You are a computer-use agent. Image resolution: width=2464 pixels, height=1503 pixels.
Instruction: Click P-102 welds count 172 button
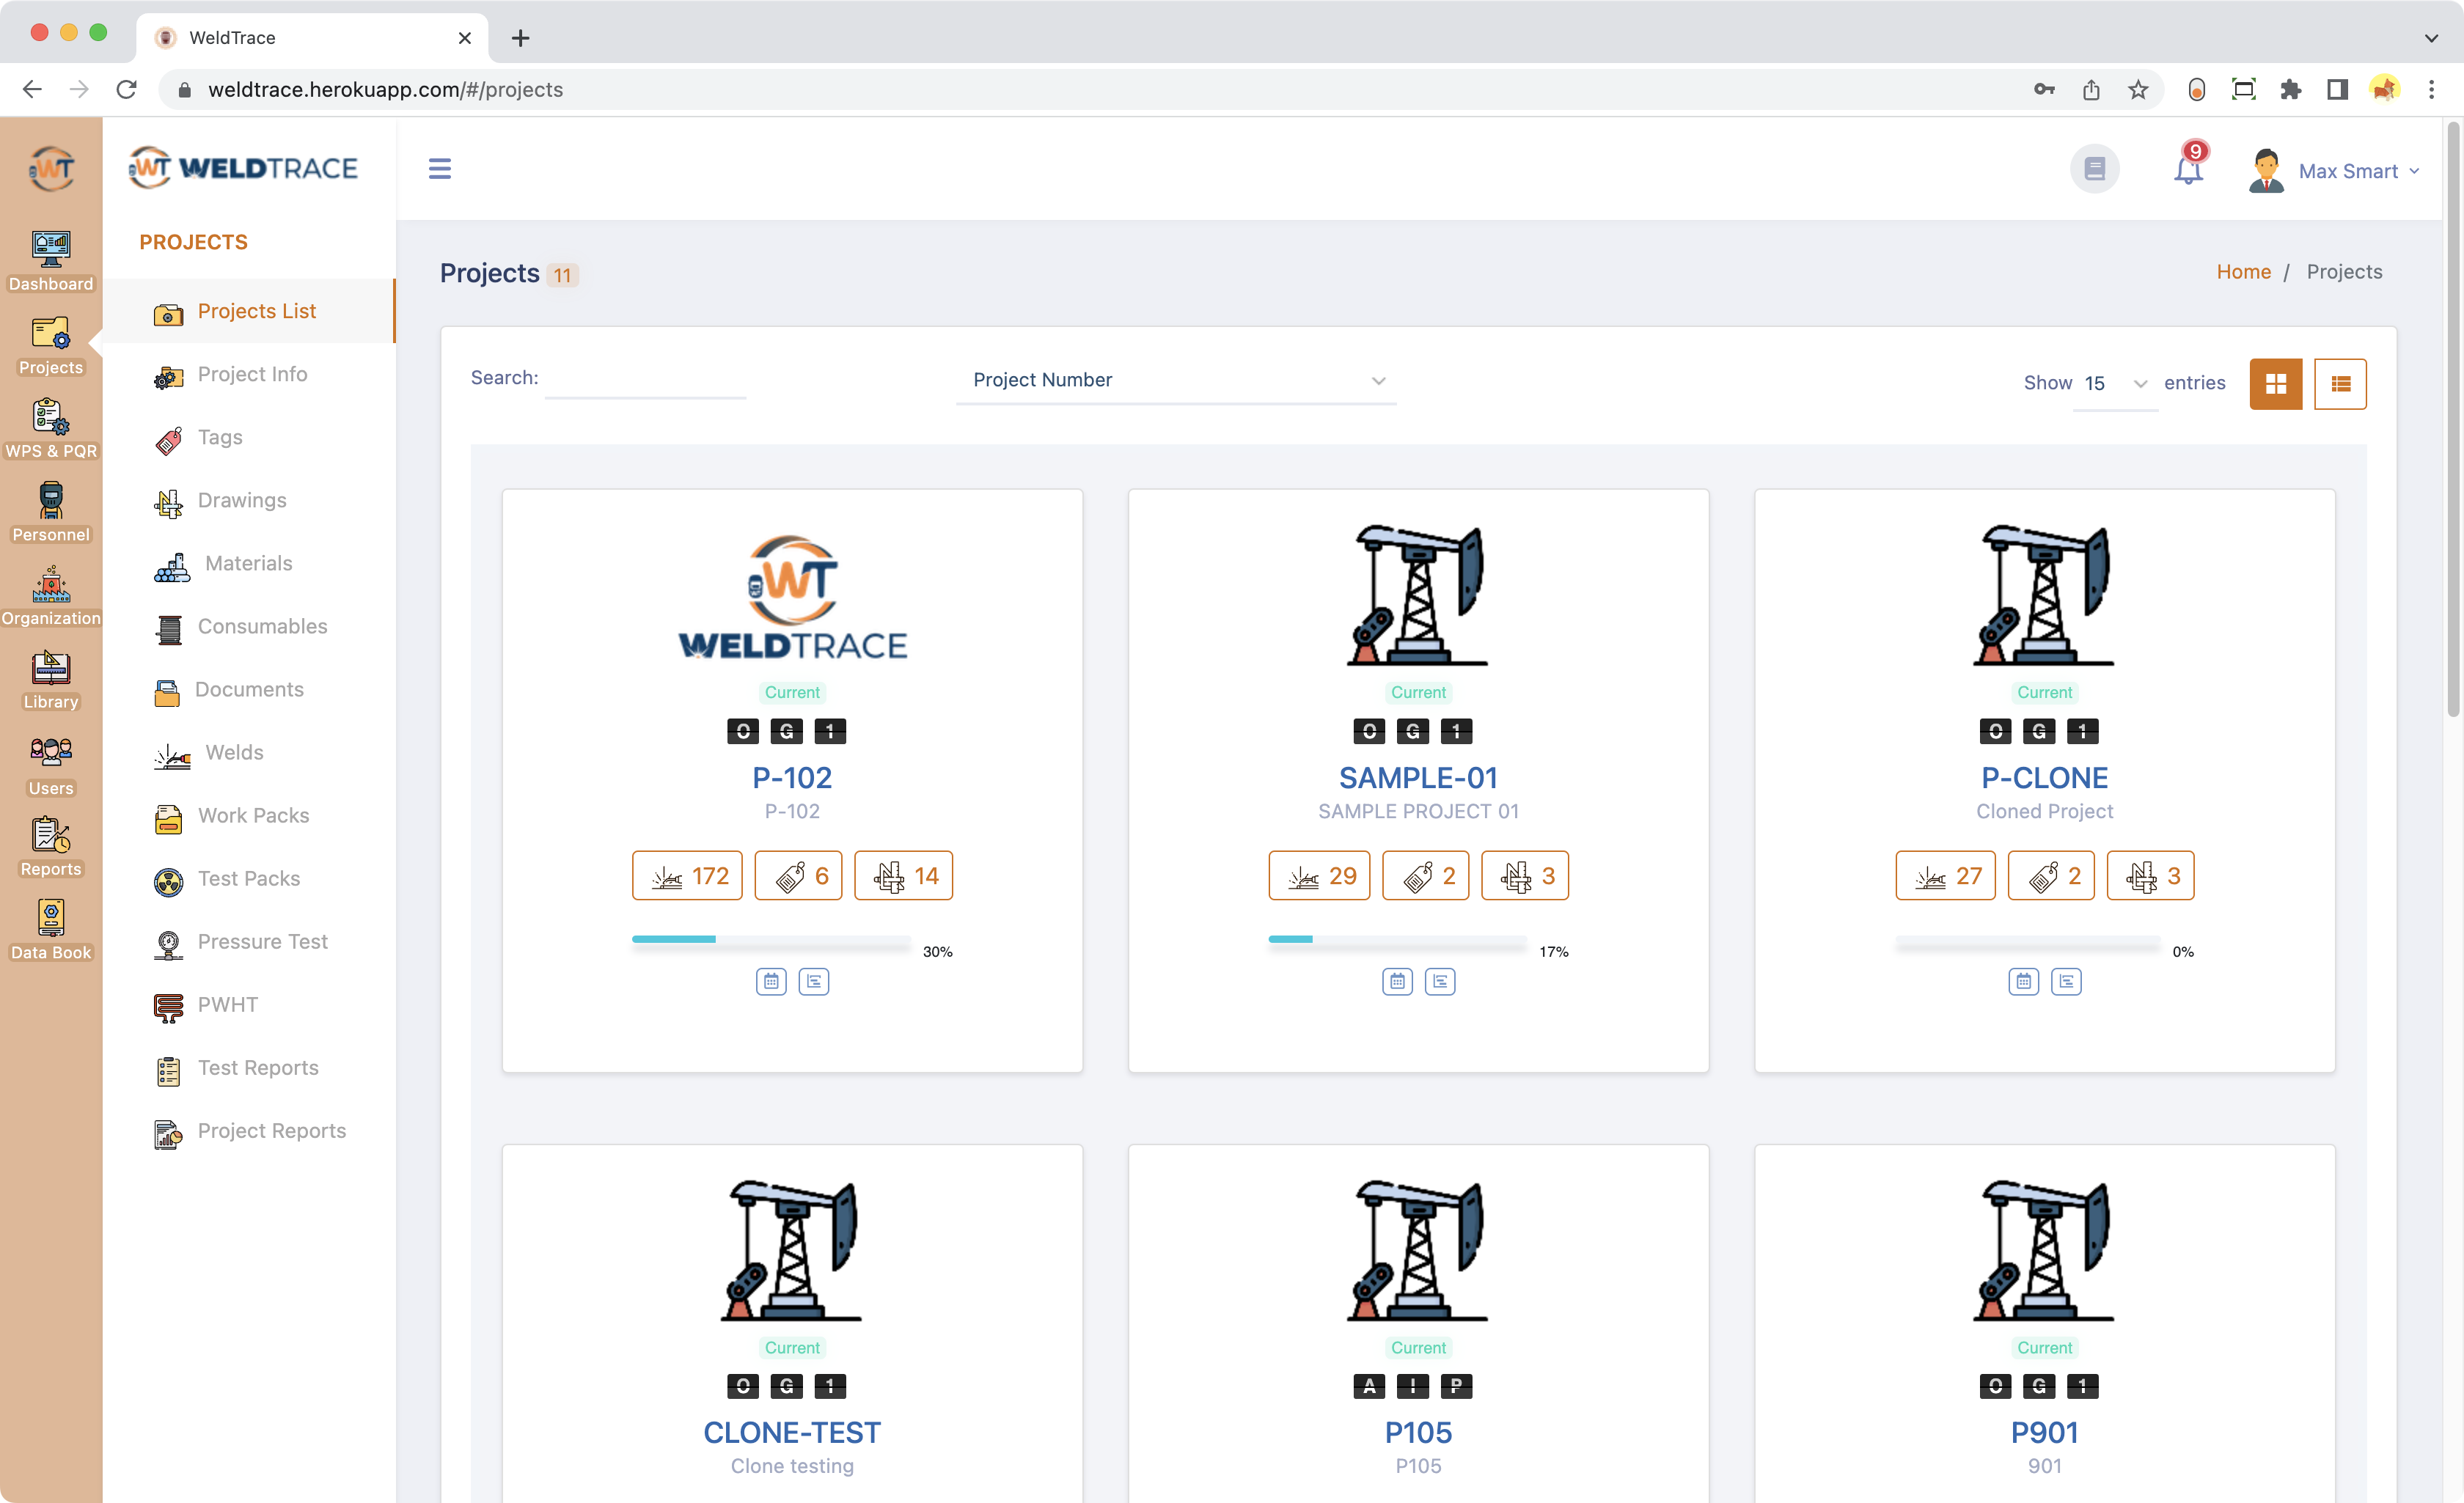687,876
